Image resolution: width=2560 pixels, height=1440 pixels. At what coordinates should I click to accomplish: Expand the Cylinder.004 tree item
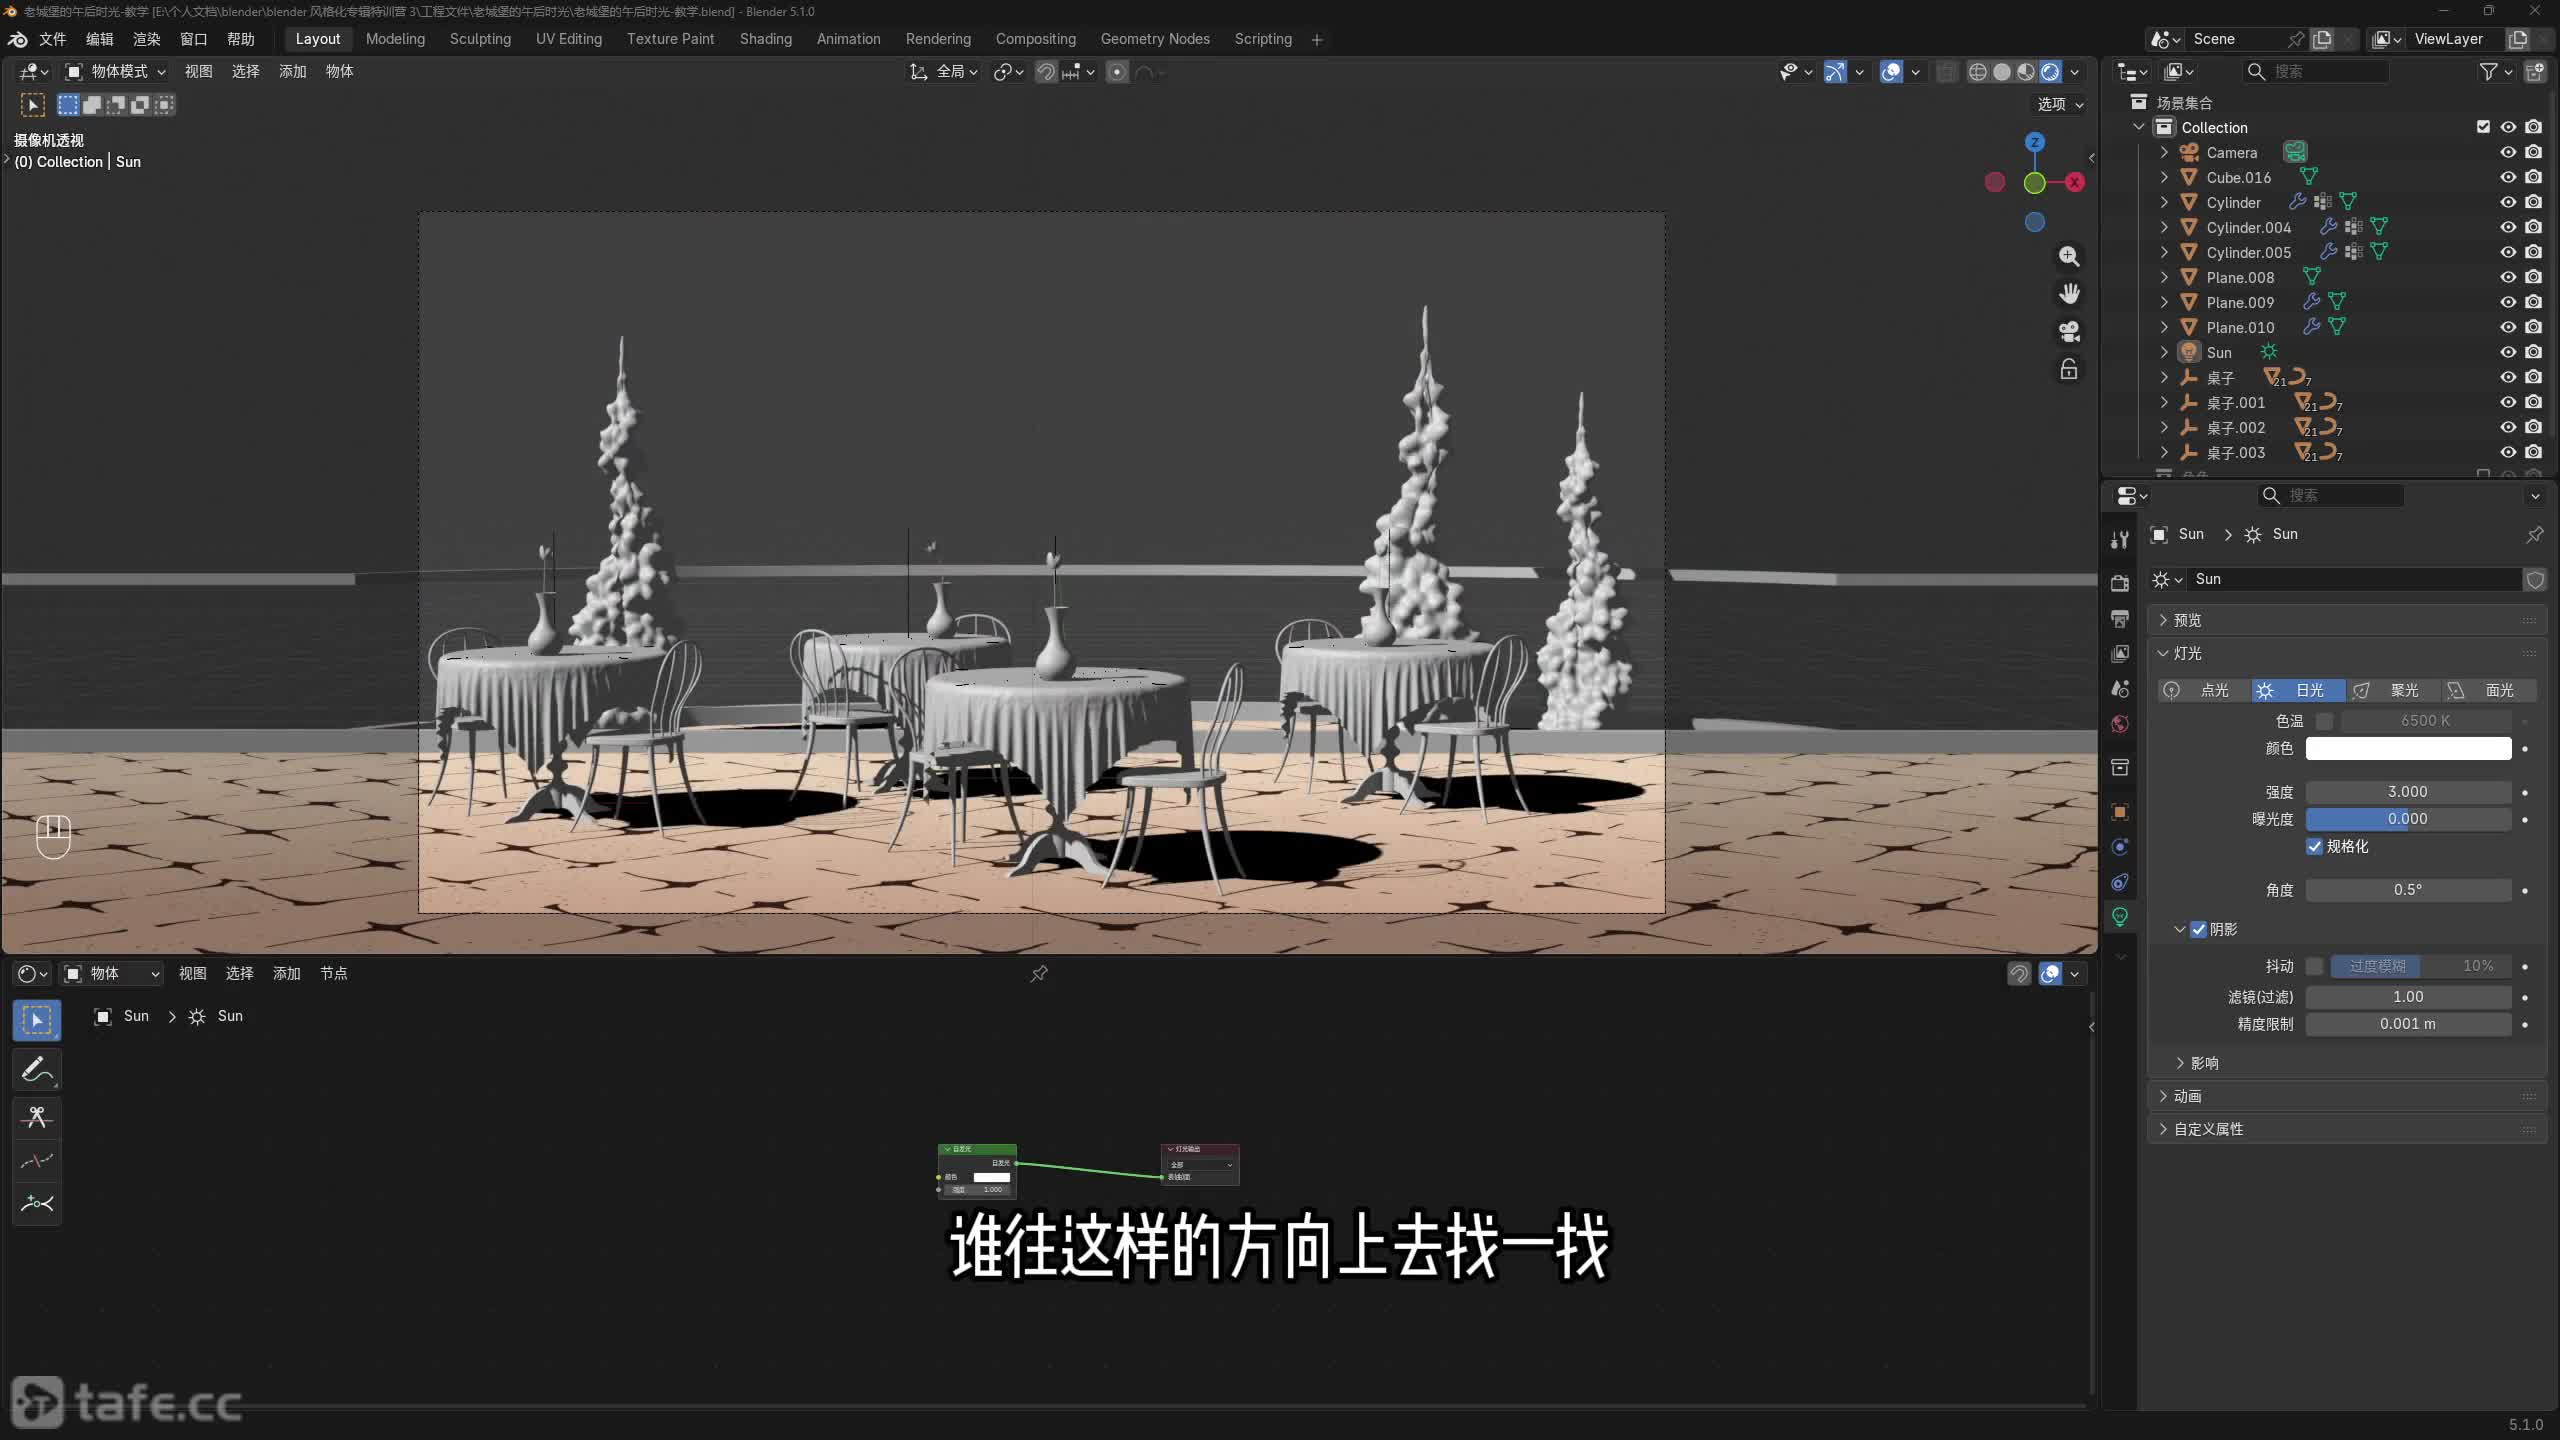point(2164,227)
